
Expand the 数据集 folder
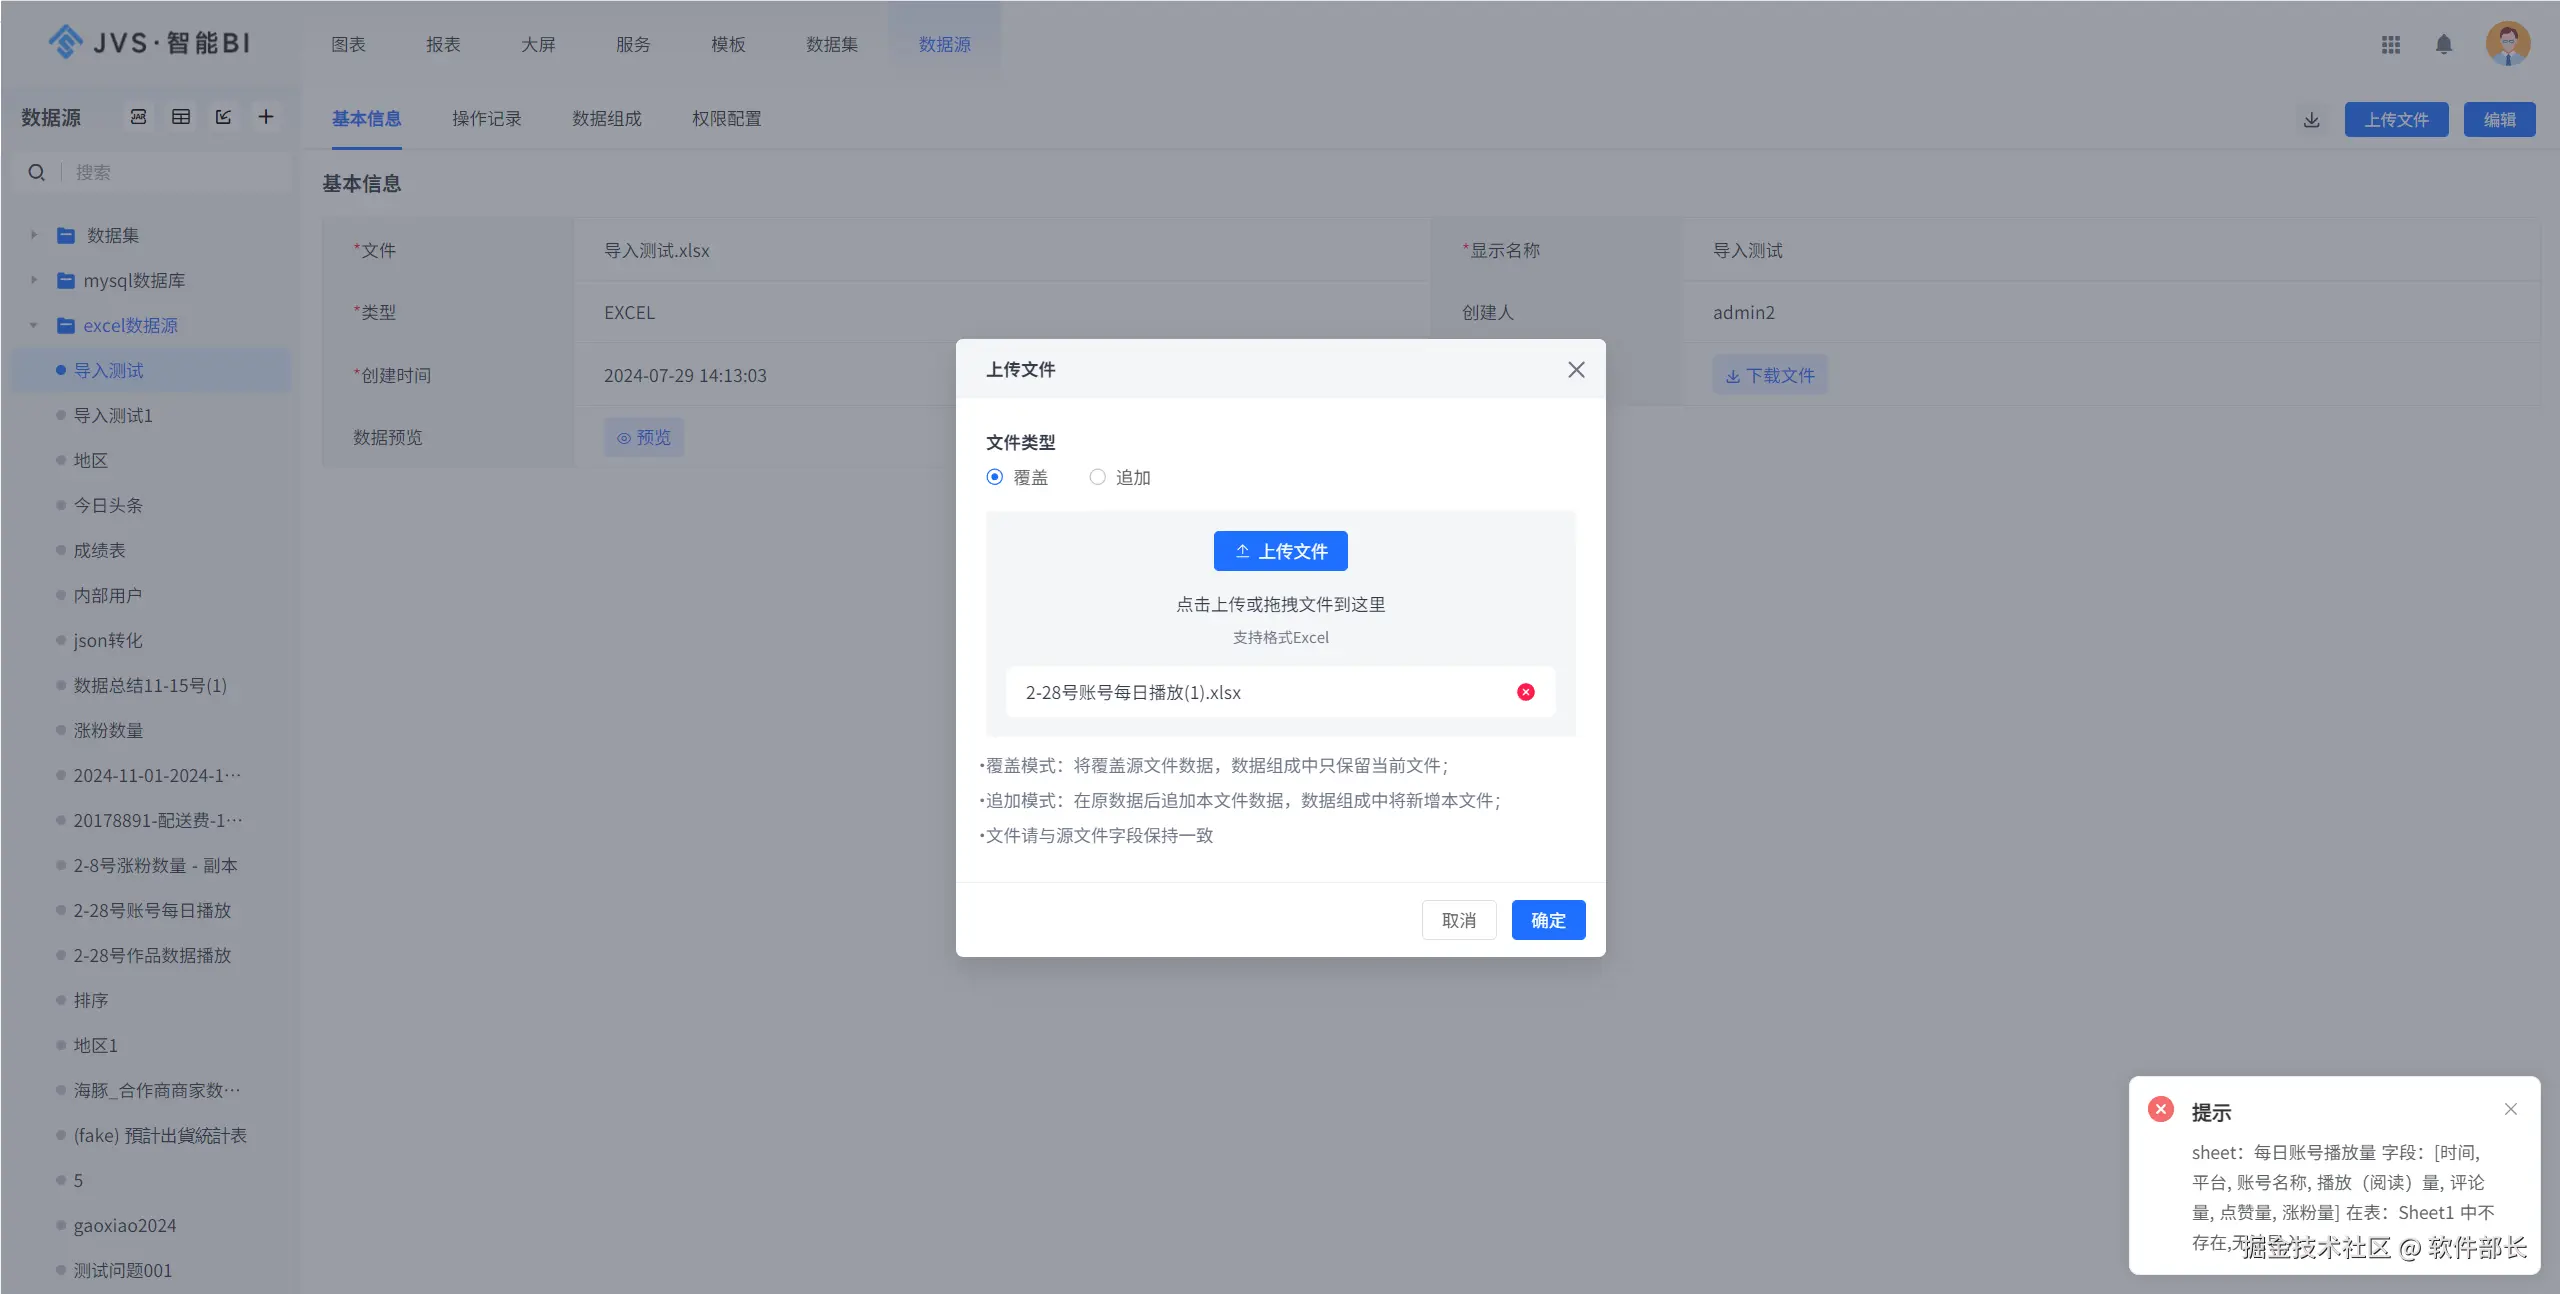[33, 235]
